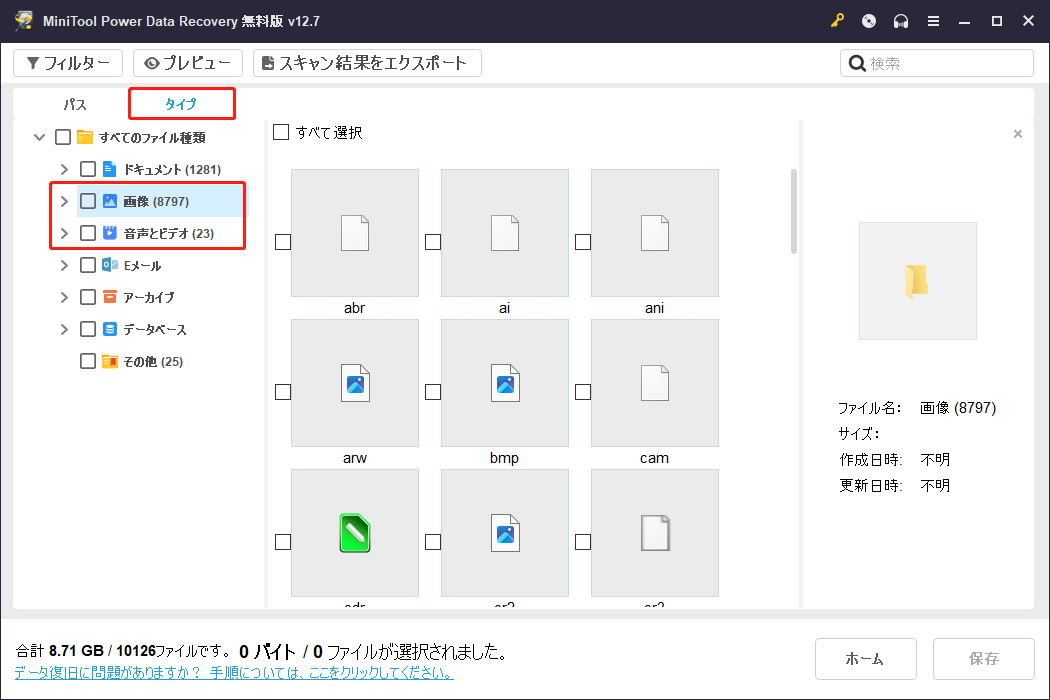Select the bootable media disc icon
This screenshot has width=1050, height=700.
click(x=868, y=20)
